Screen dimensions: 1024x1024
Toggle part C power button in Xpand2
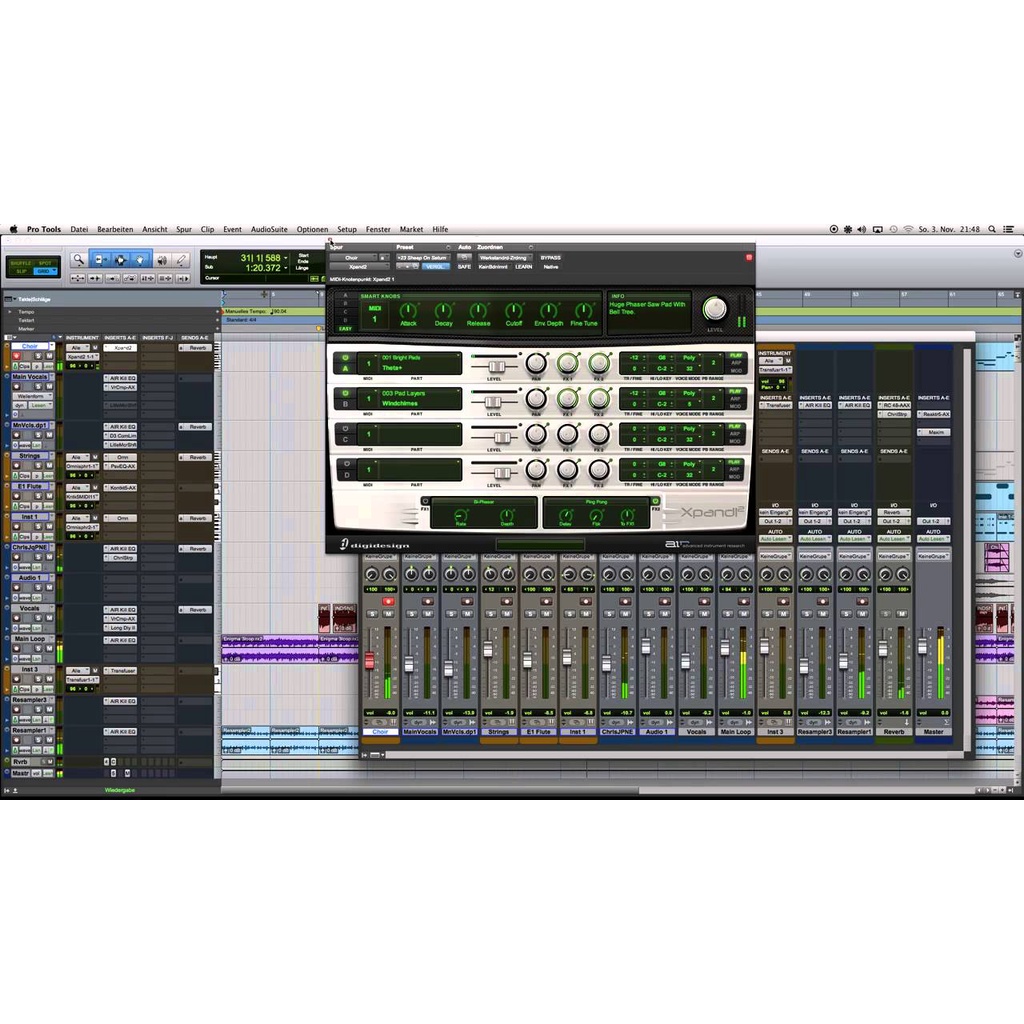pos(345,429)
